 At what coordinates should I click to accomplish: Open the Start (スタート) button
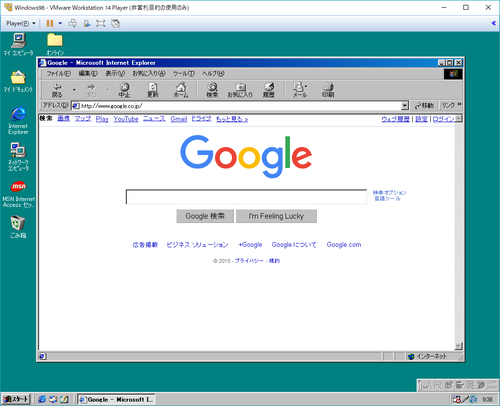coord(16,399)
